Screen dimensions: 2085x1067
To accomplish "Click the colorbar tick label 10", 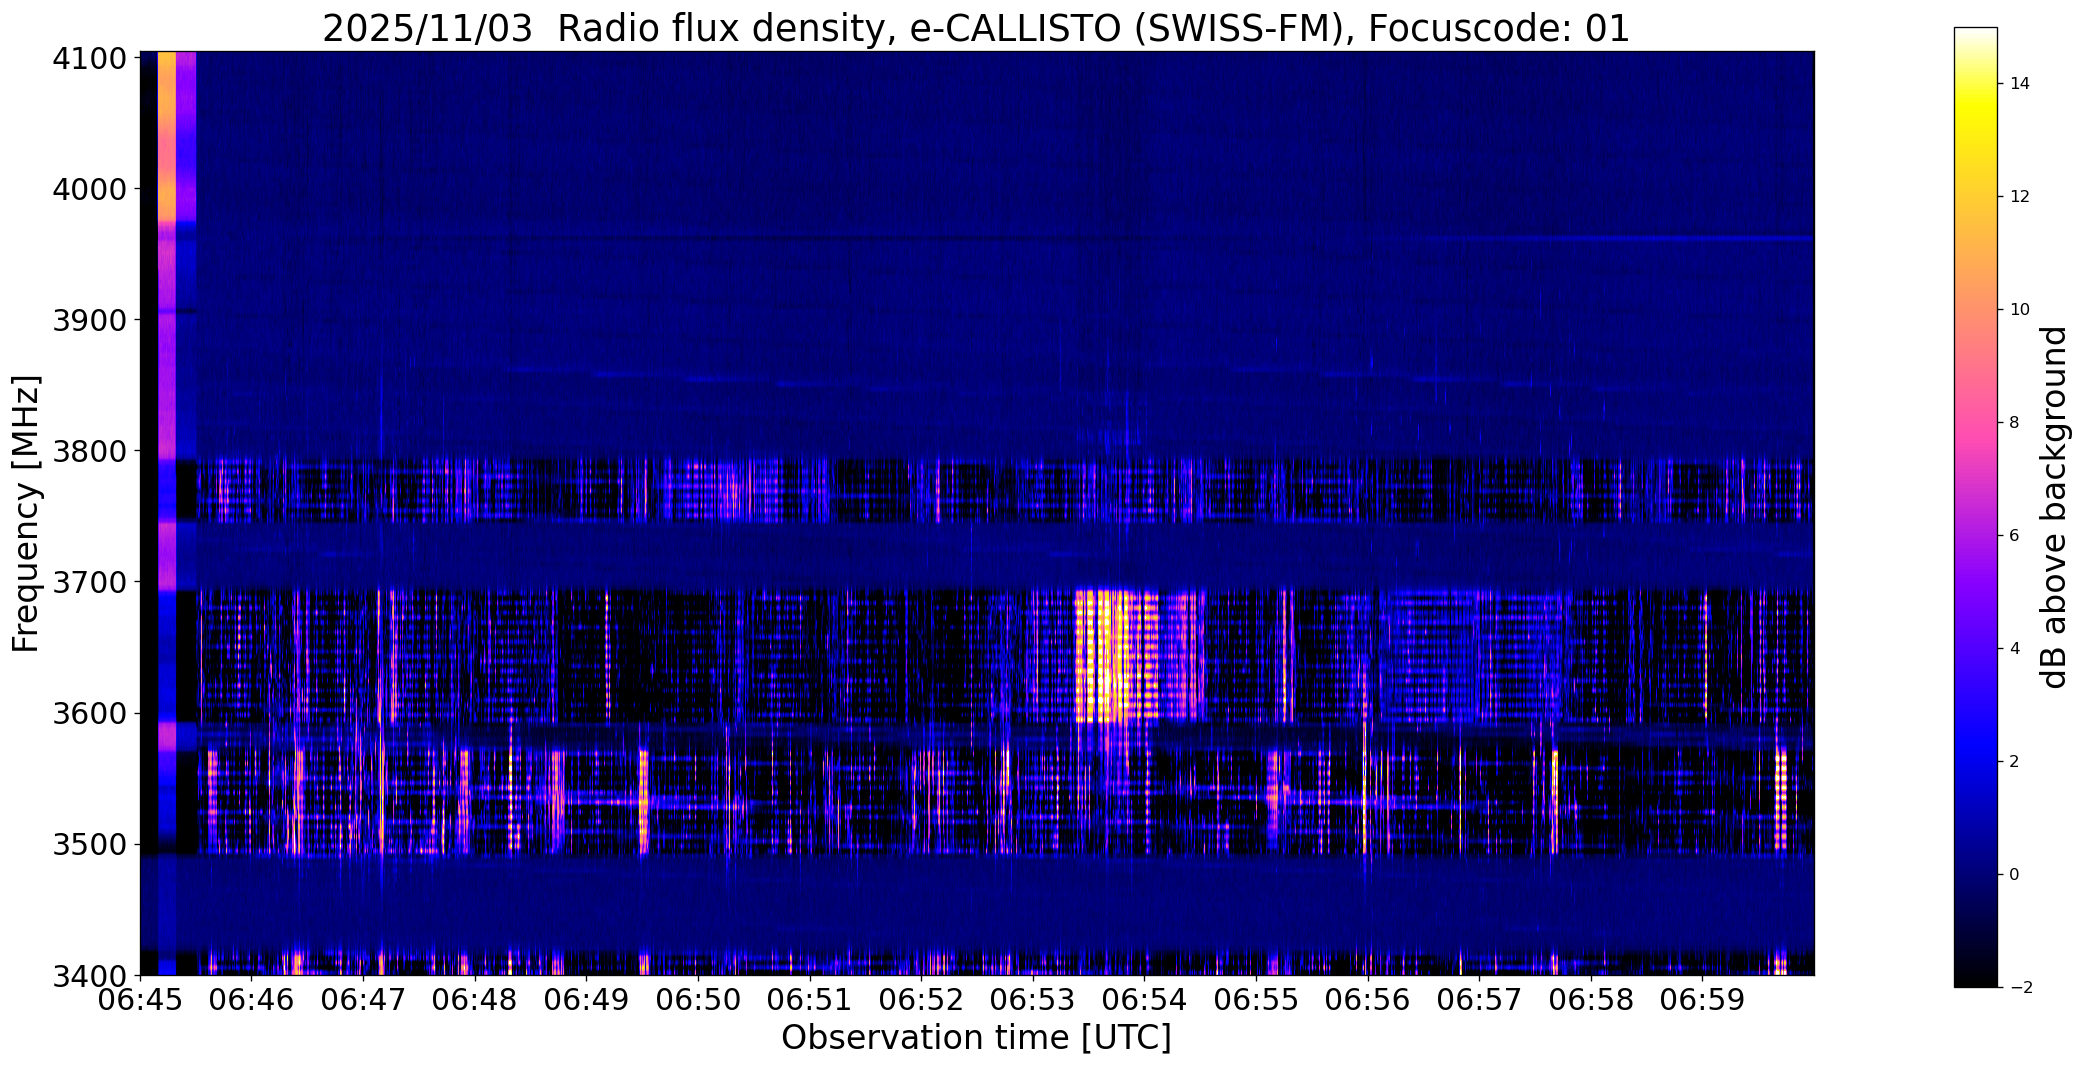I will (x=2019, y=310).
